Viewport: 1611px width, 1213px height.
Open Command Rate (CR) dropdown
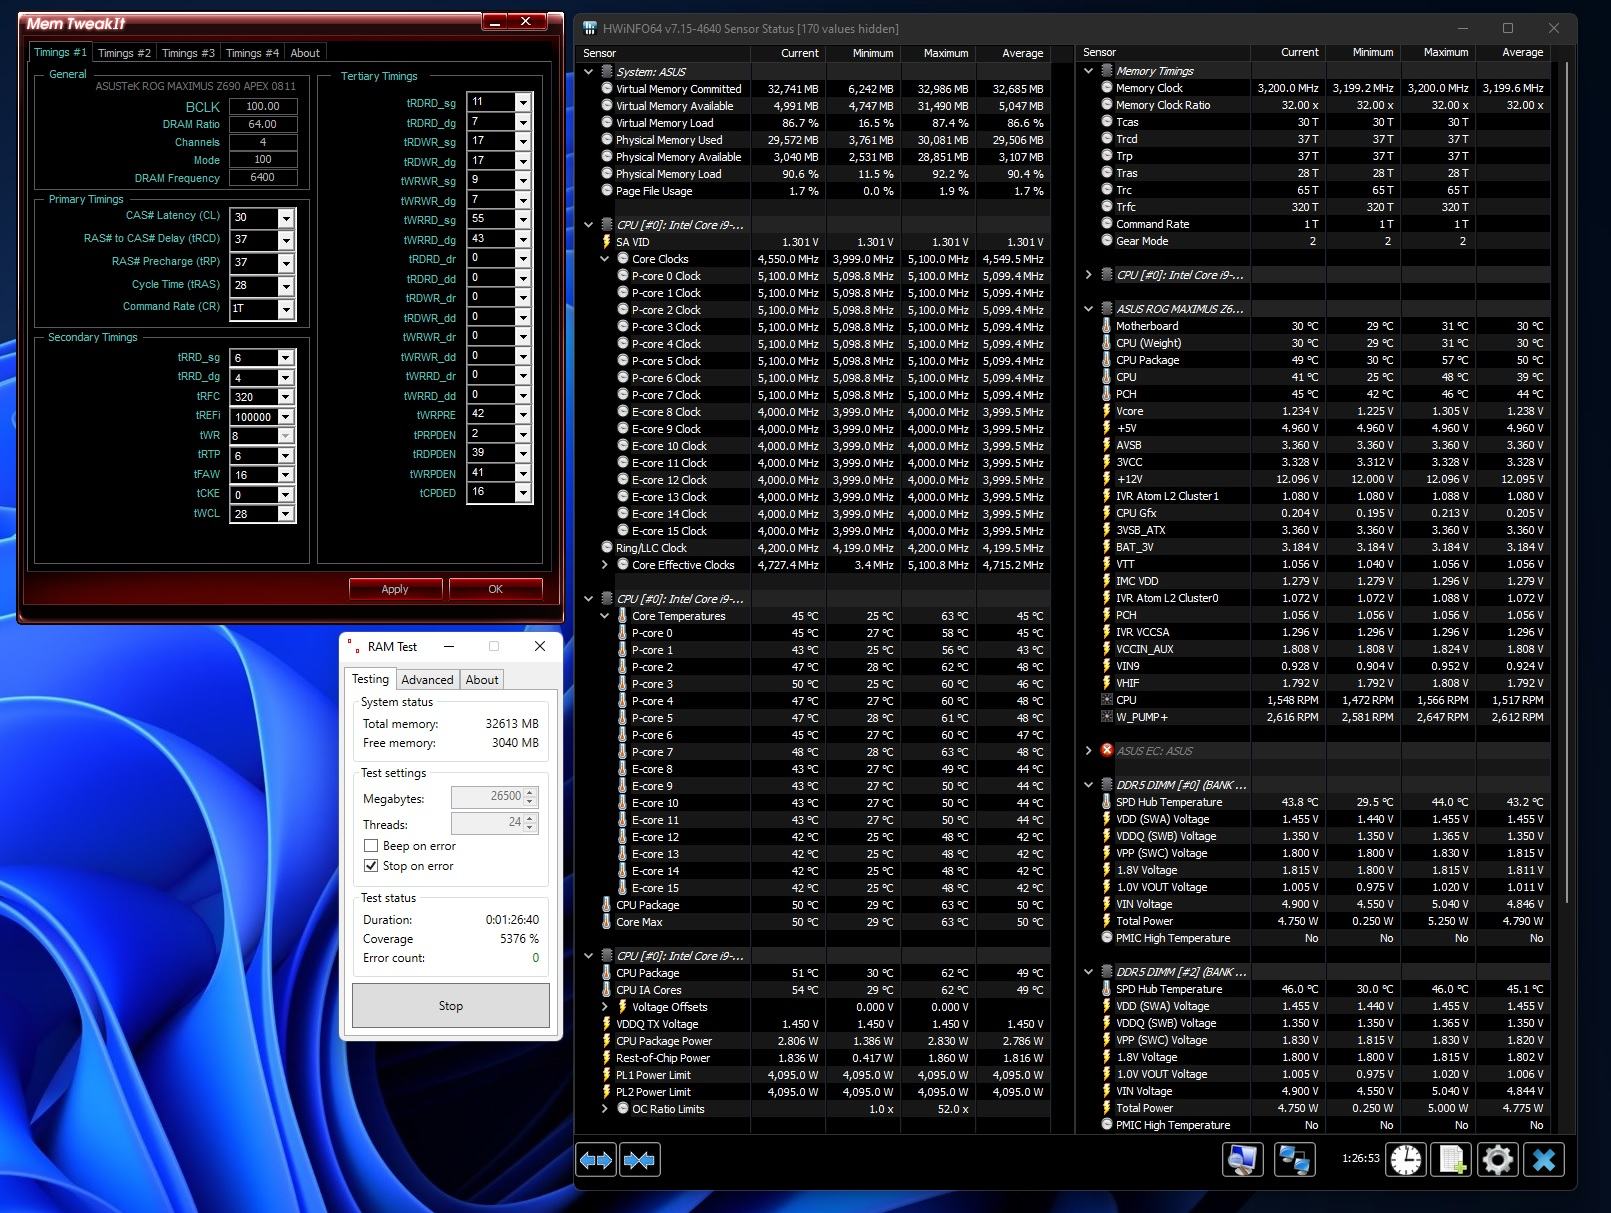coord(286,309)
